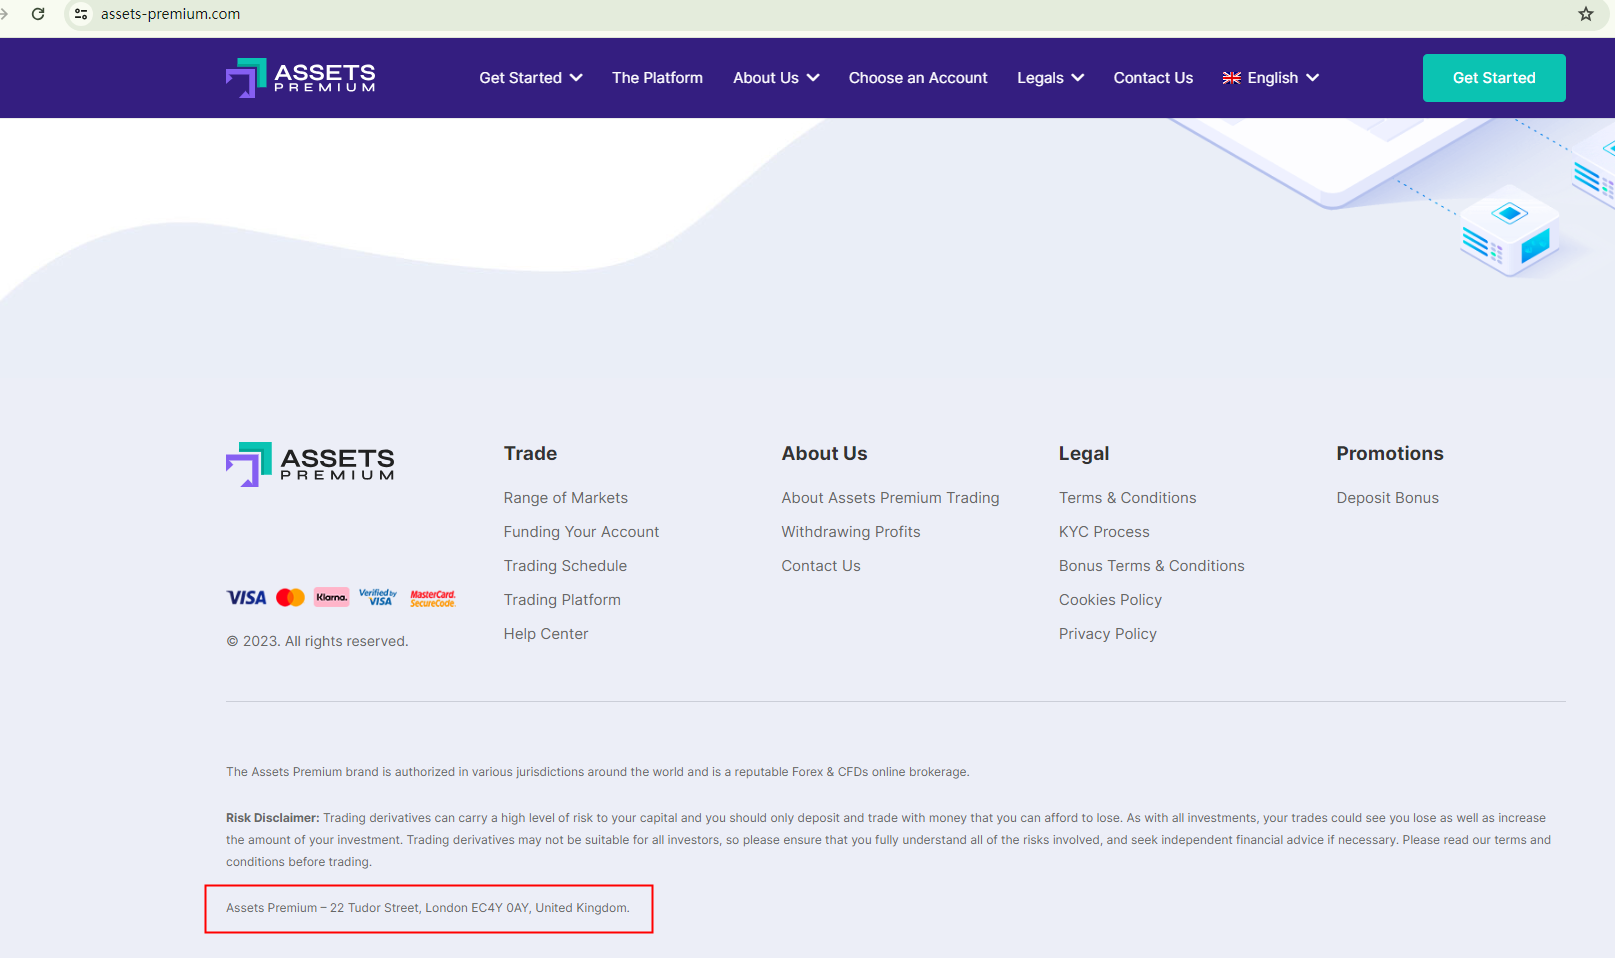Click the Assets Premium logo in header
1615x958 pixels.
click(301, 78)
